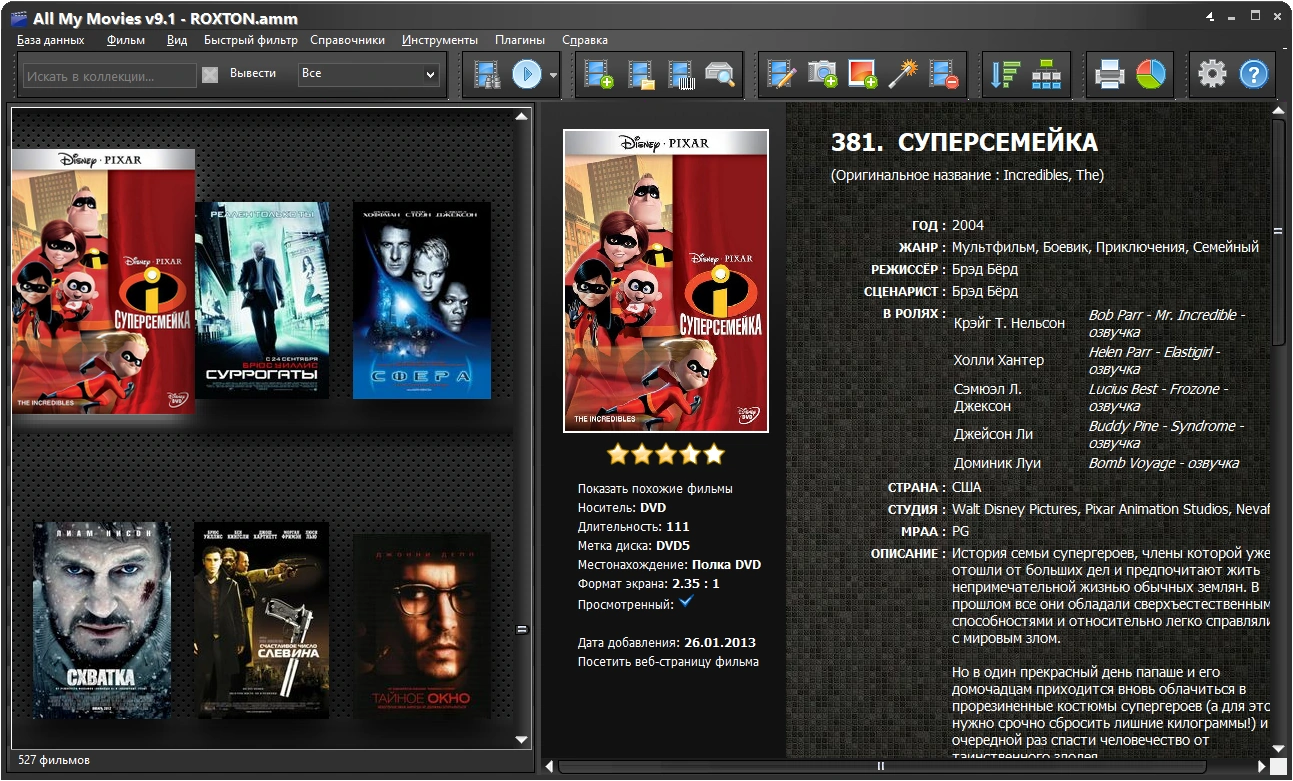1293x781 pixels.
Task: Open the 'Фильм' menu
Action: [x=126, y=40]
